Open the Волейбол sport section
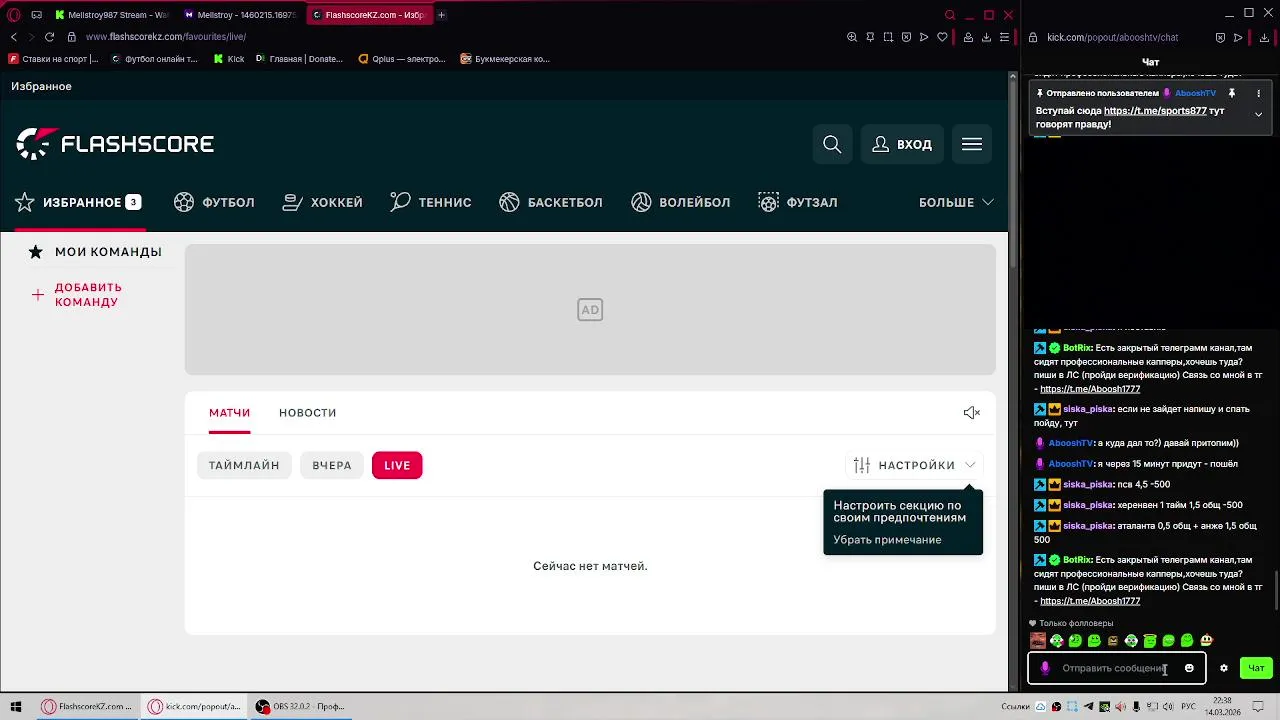Viewport: 1280px width, 720px height. pos(681,202)
